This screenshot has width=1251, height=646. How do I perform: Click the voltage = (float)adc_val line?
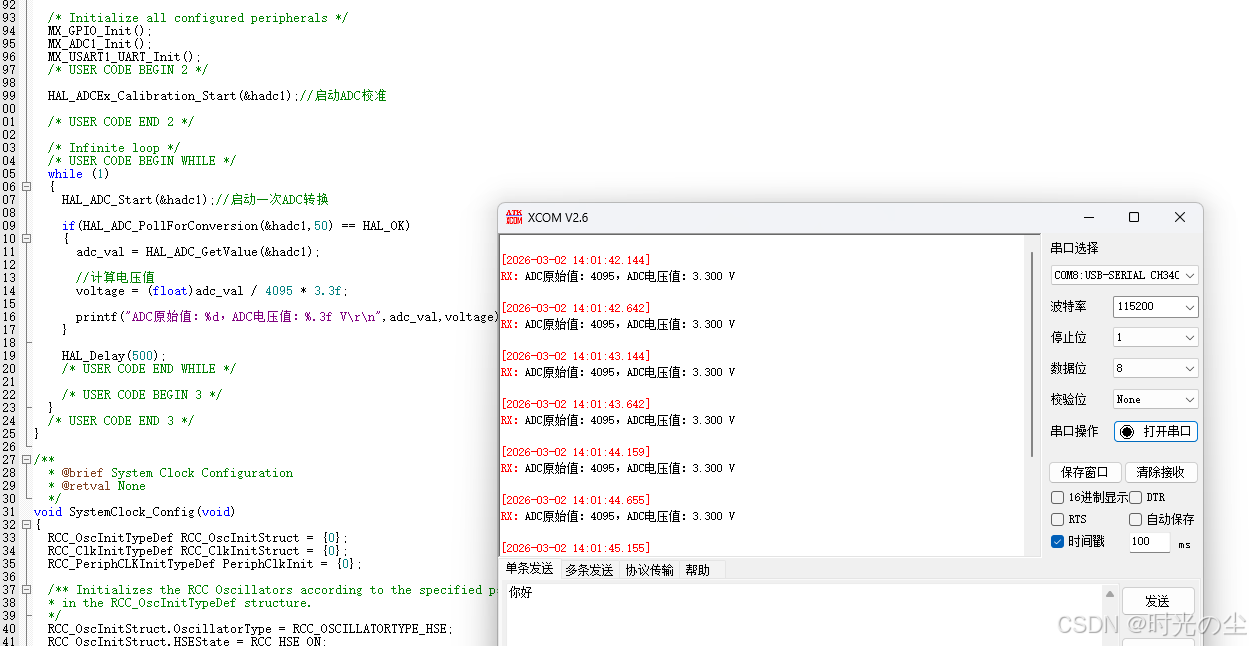(211, 291)
